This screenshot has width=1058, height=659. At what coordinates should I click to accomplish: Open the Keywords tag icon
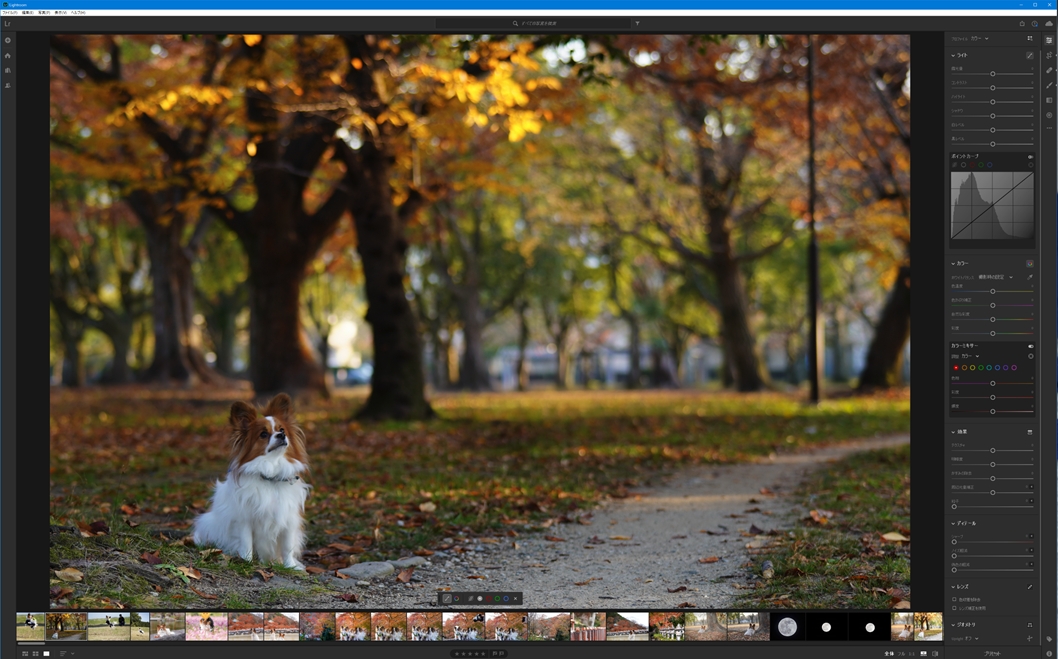[1049, 639]
